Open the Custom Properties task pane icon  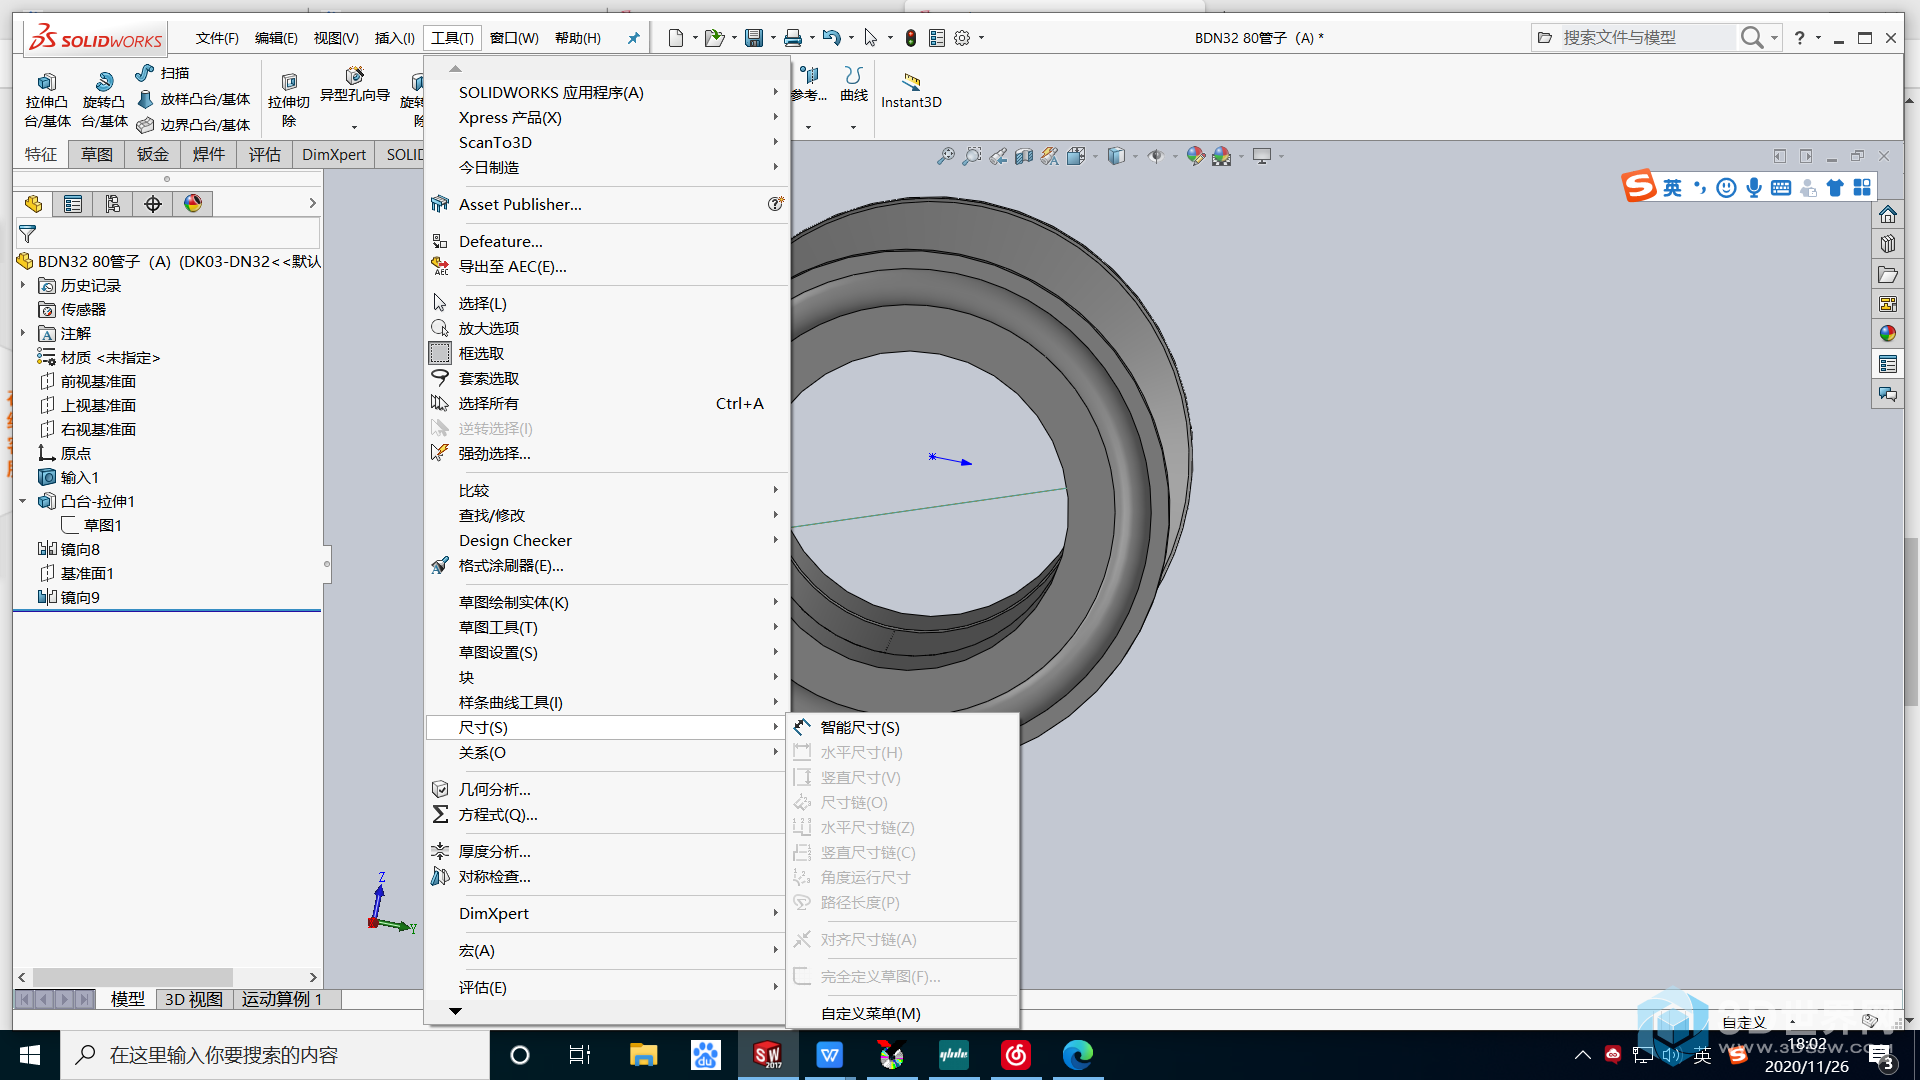[1888, 364]
